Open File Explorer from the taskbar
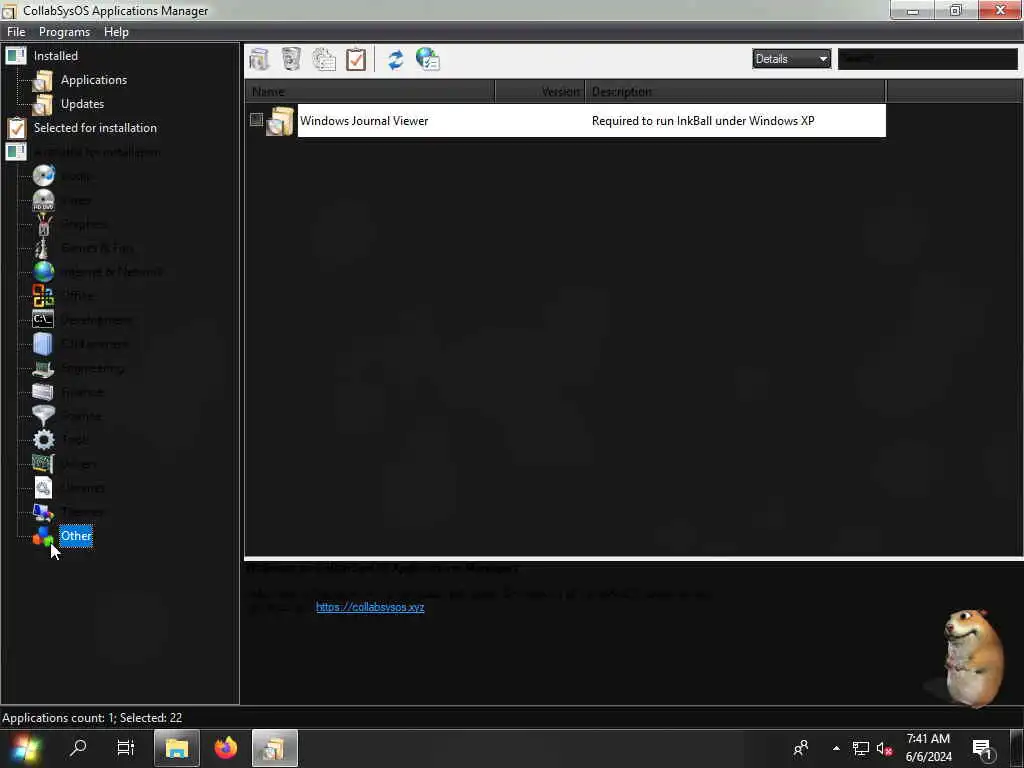Screen dimensions: 1024x768 click(x=176, y=748)
